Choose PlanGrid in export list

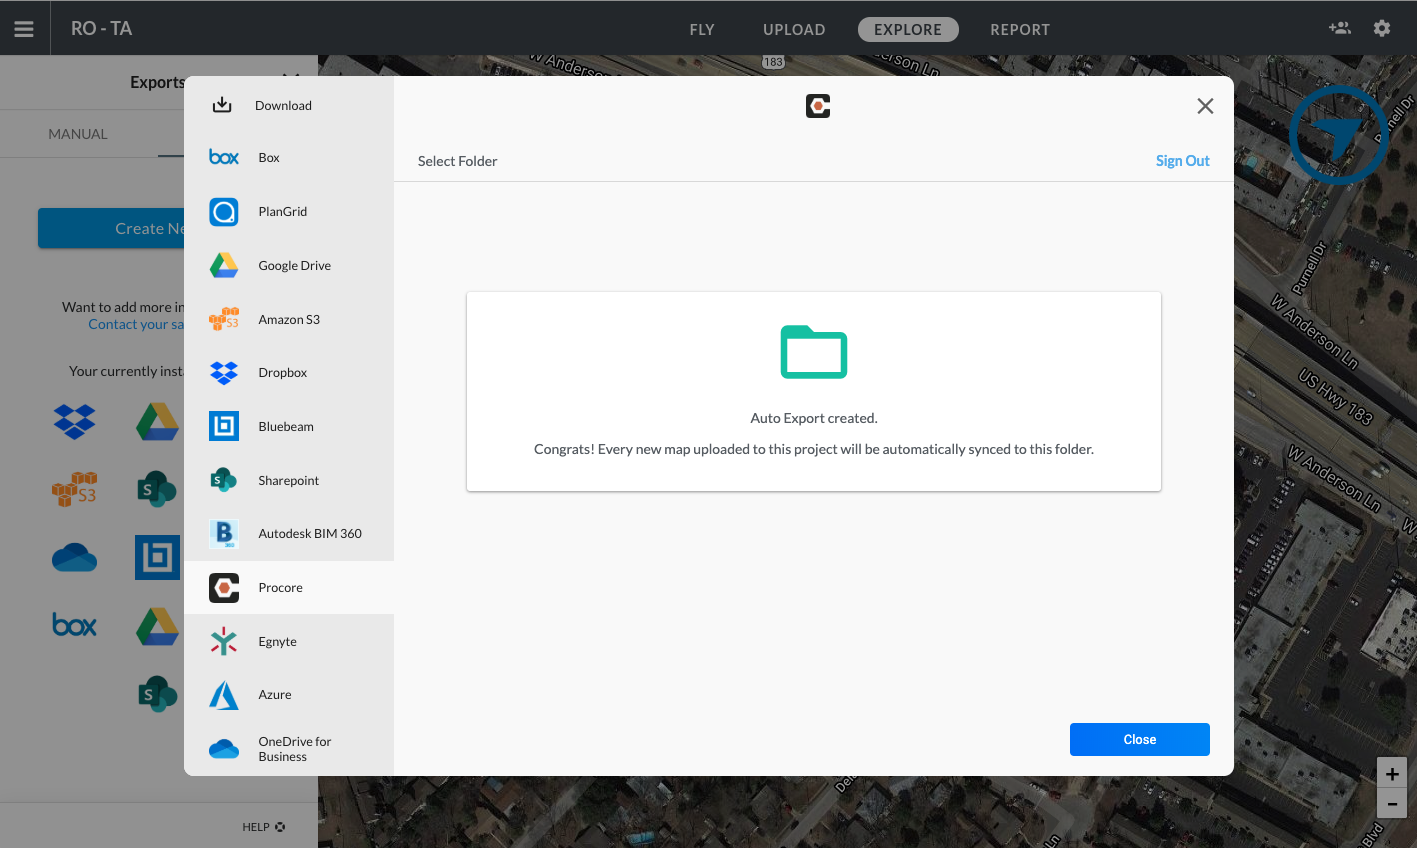(x=289, y=212)
